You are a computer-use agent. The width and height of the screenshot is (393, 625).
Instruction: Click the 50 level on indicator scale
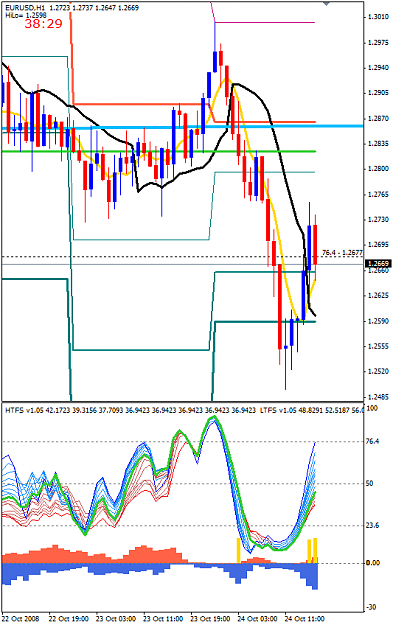pyautogui.click(x=370, y=483)
